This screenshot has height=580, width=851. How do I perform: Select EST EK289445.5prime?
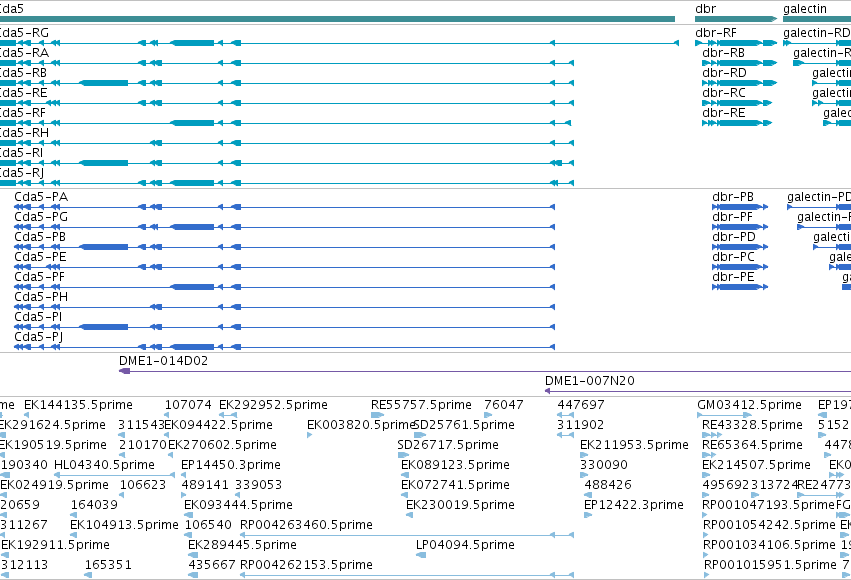click(x=242, y=545)
